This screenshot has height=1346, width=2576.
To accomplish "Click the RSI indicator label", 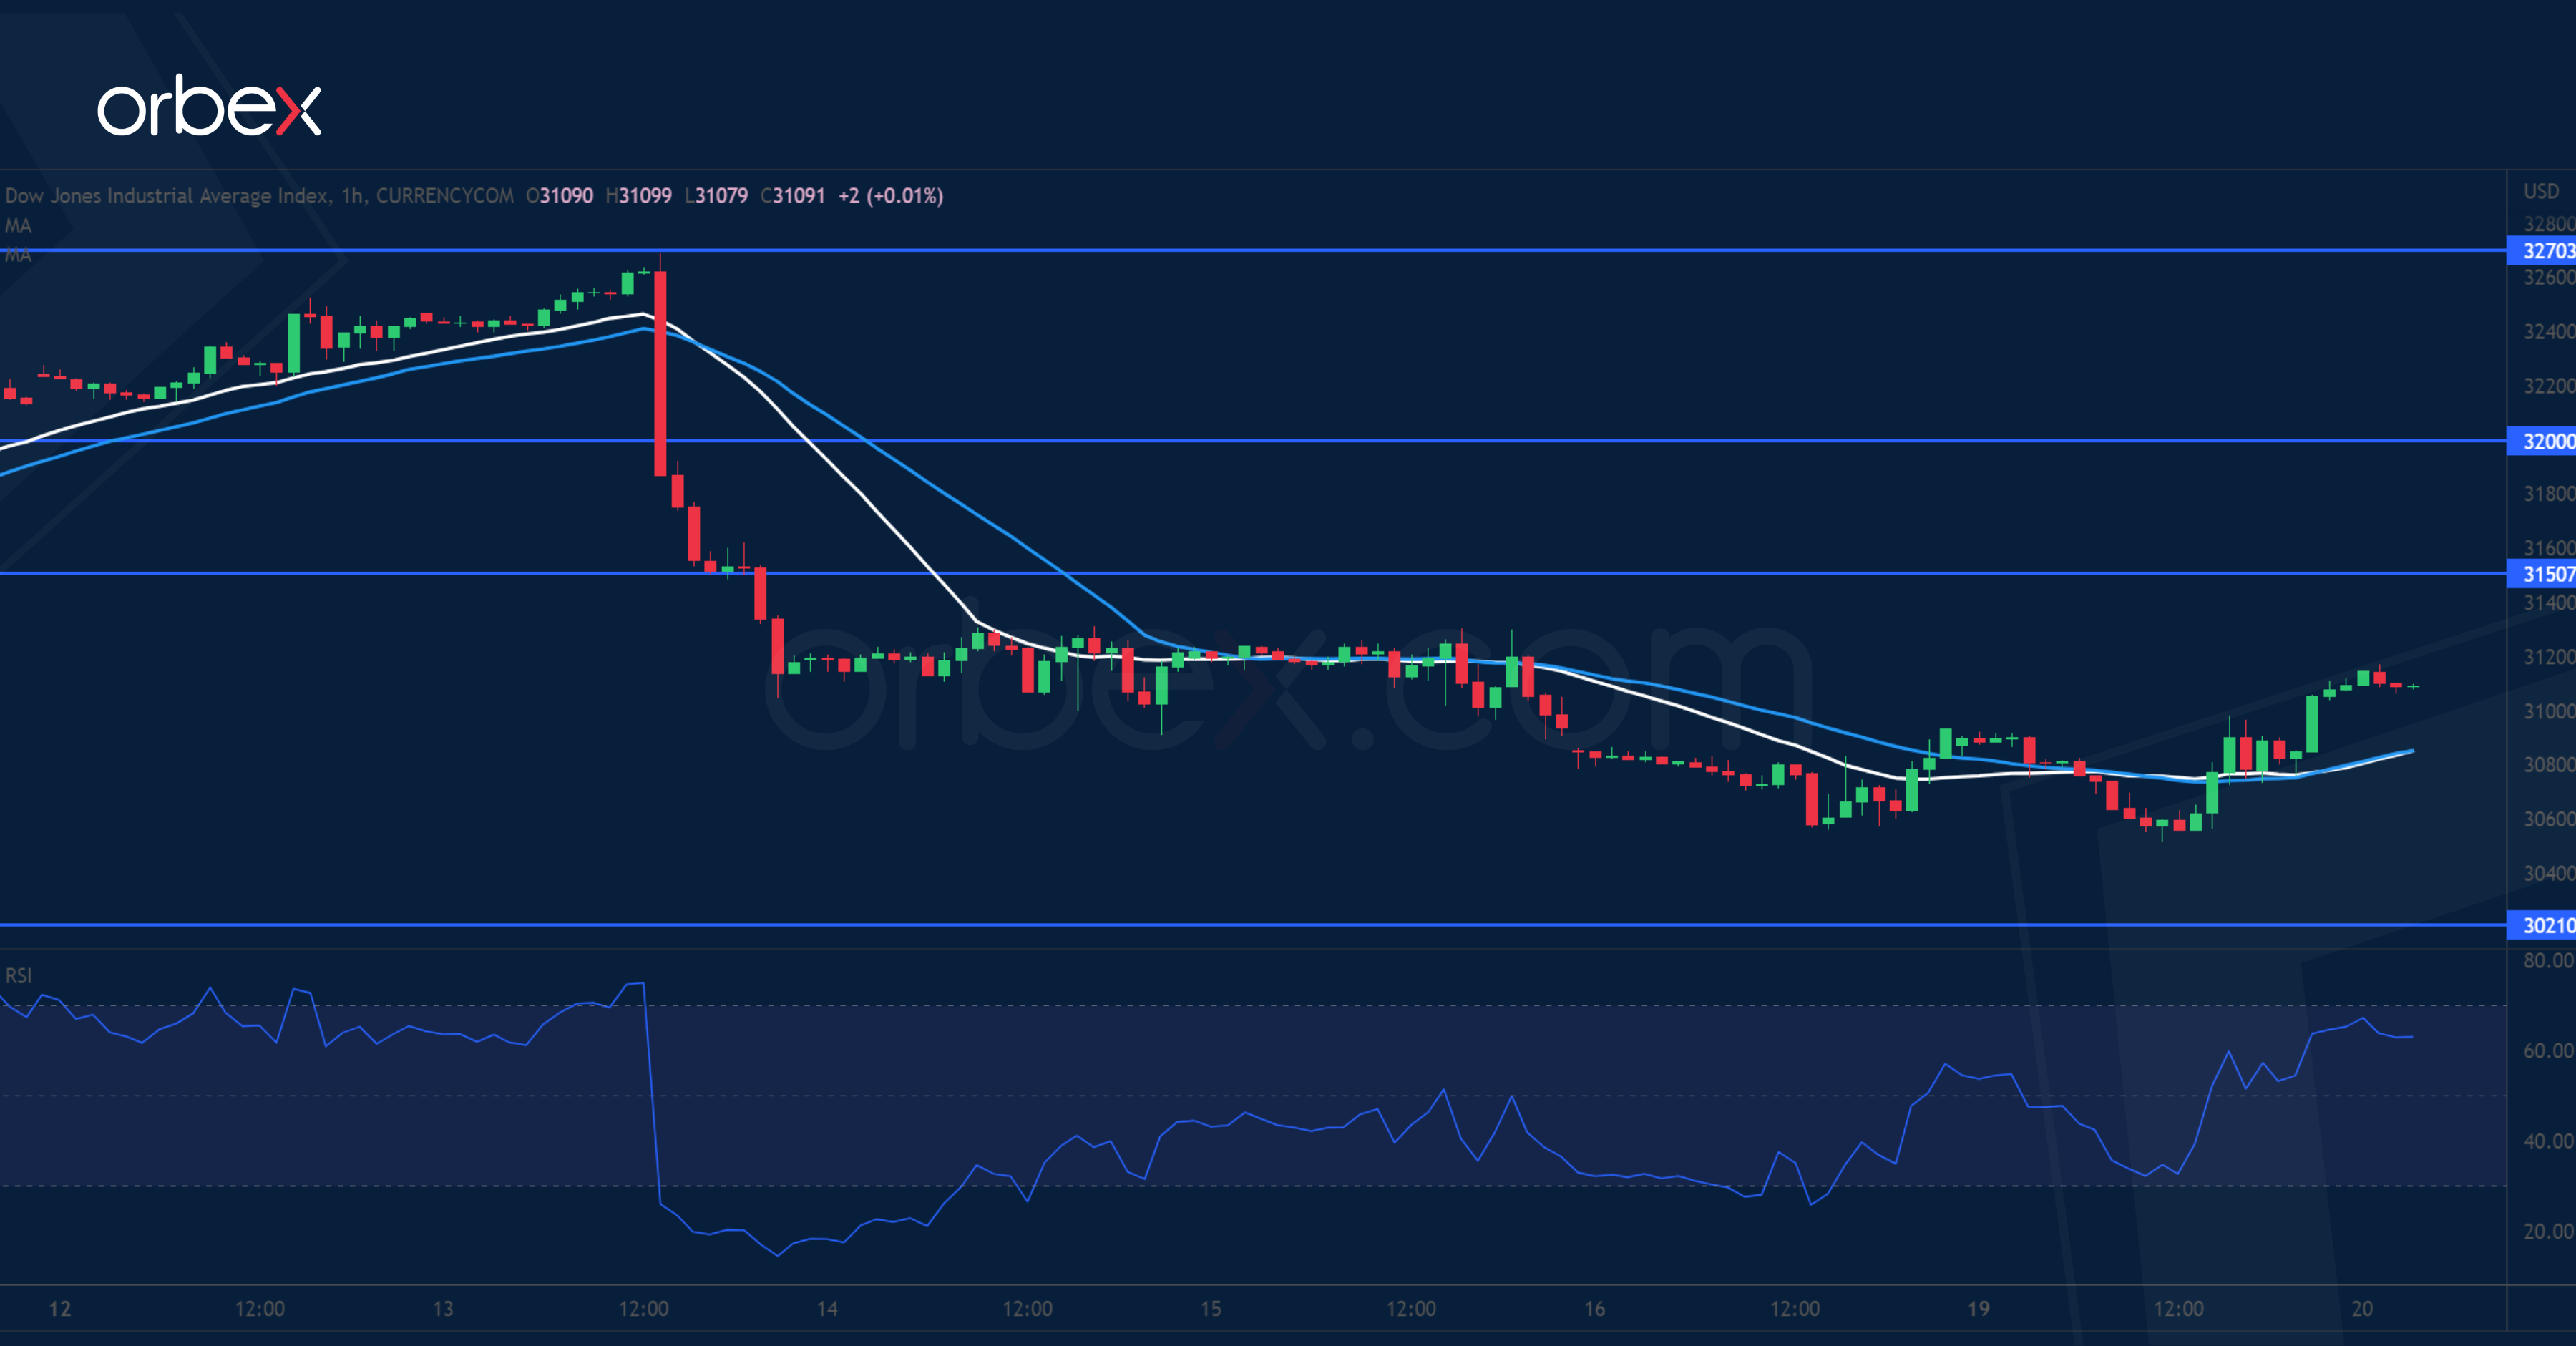I will pos(18,975).
